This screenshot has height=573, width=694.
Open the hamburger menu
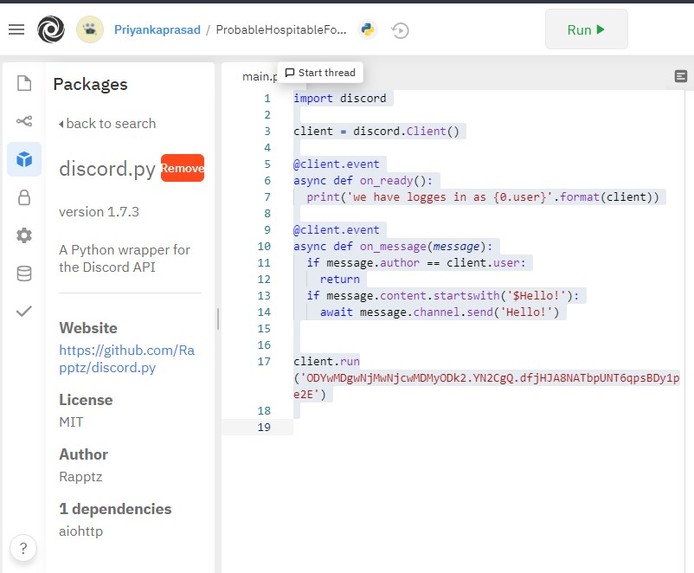[16, 30]
